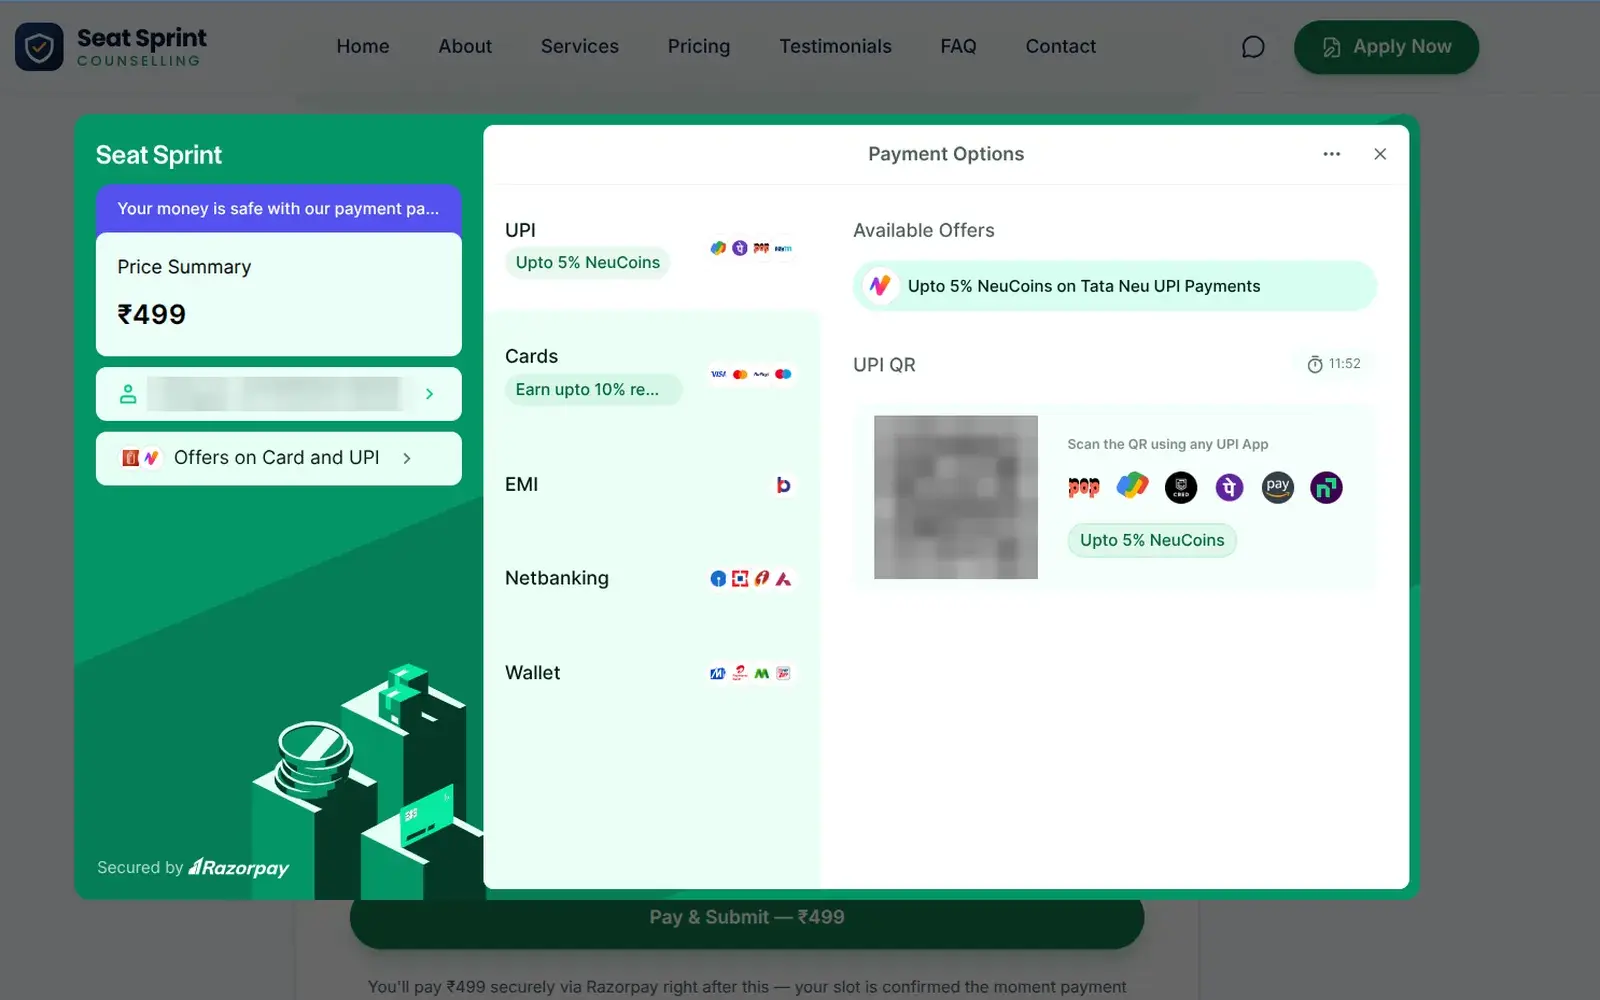Open the Home nav link
This screenshot has width=1600, height=1000.
point(363,47)
